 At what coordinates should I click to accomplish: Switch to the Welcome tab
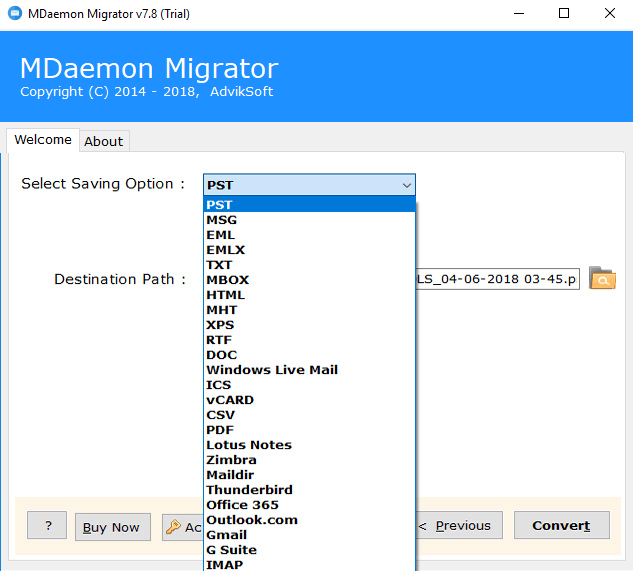pos(43,140)
